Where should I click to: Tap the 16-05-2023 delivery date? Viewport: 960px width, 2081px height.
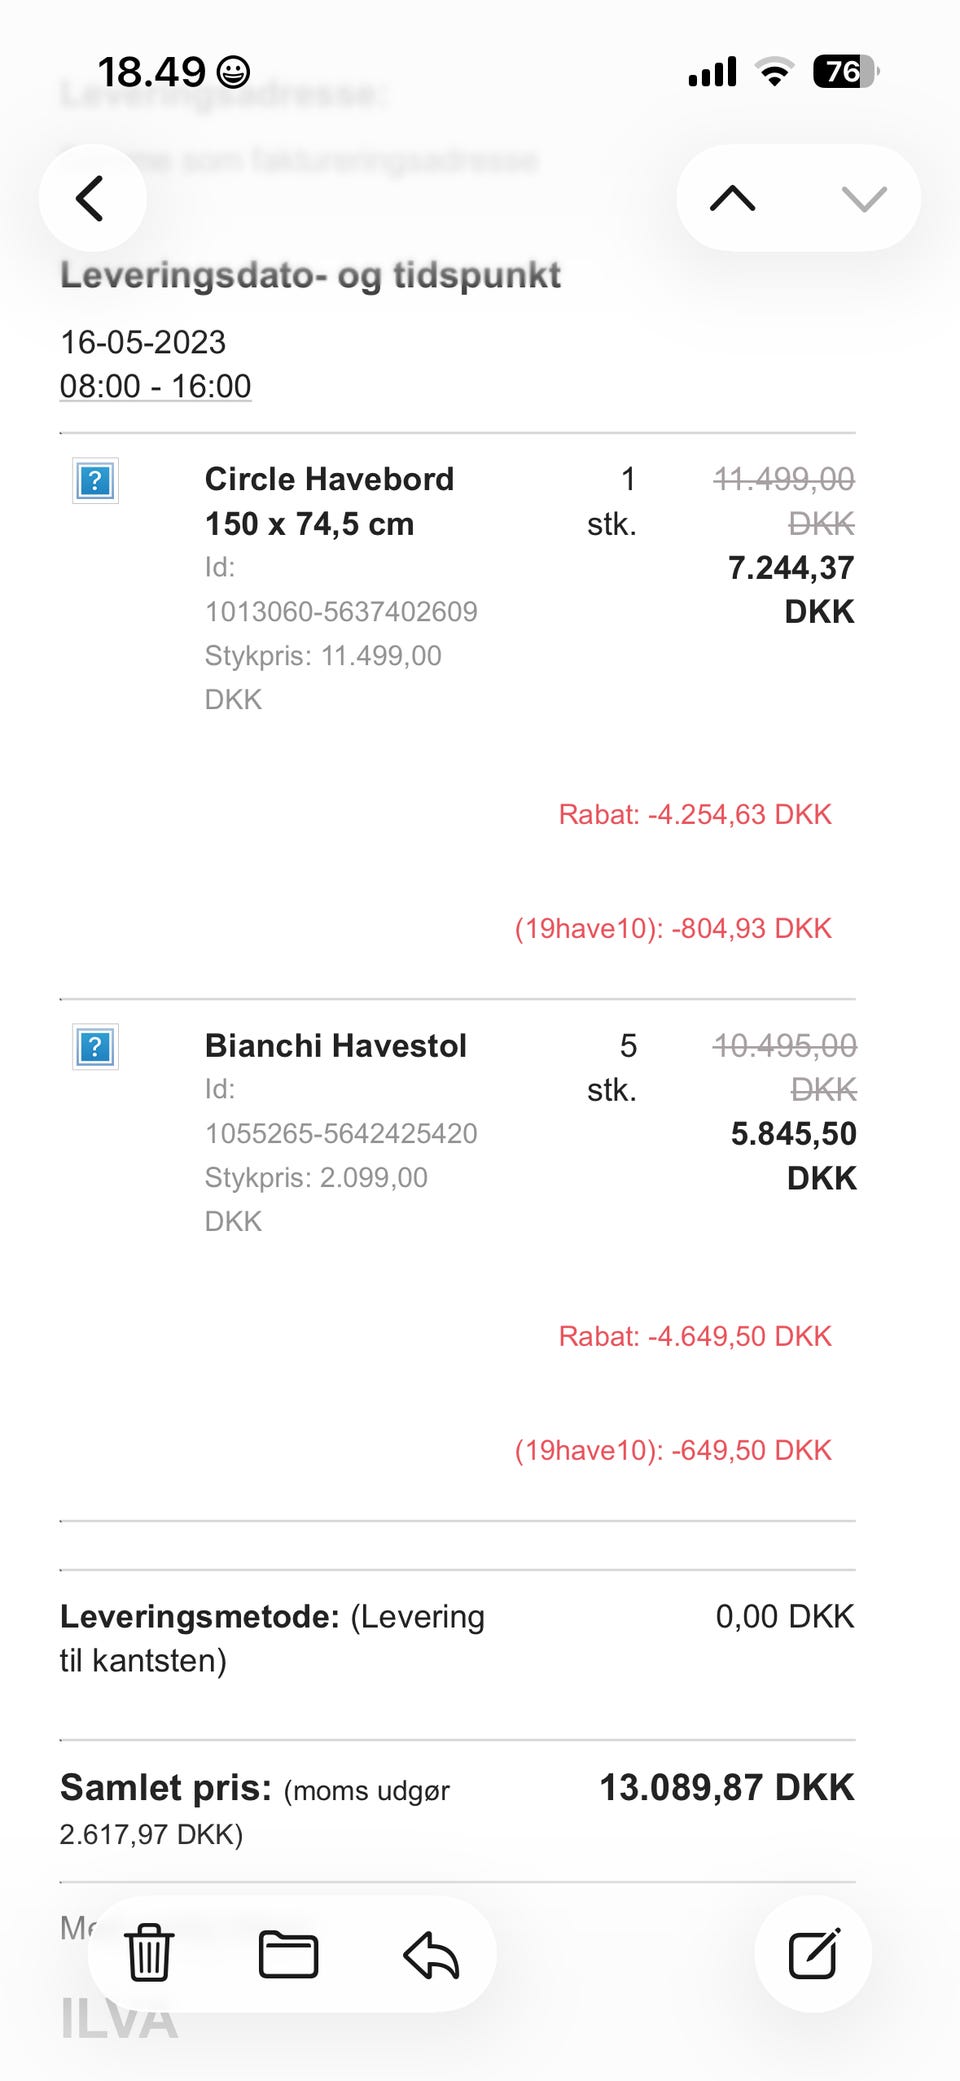pyautogui.click(x=143, y=342)
